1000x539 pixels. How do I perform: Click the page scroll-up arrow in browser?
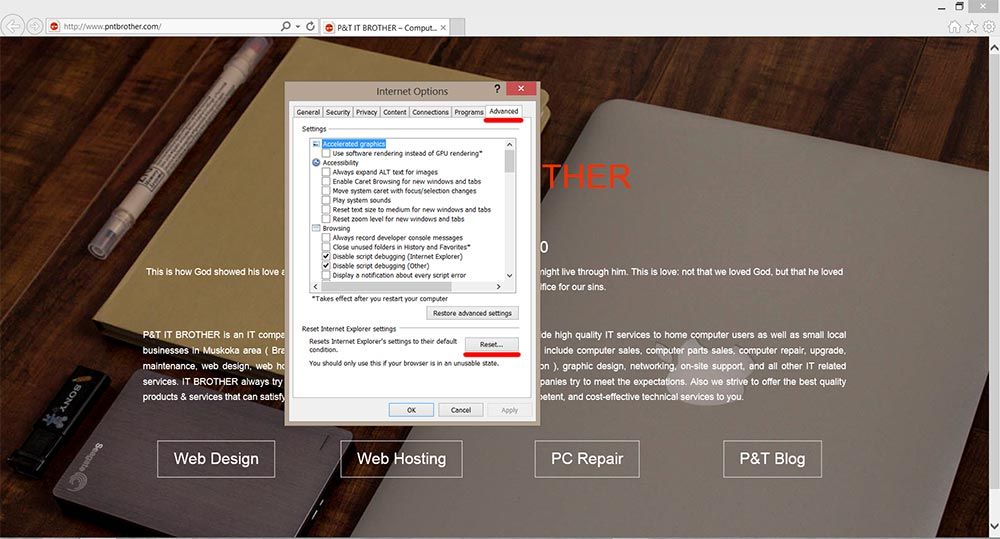994,47
